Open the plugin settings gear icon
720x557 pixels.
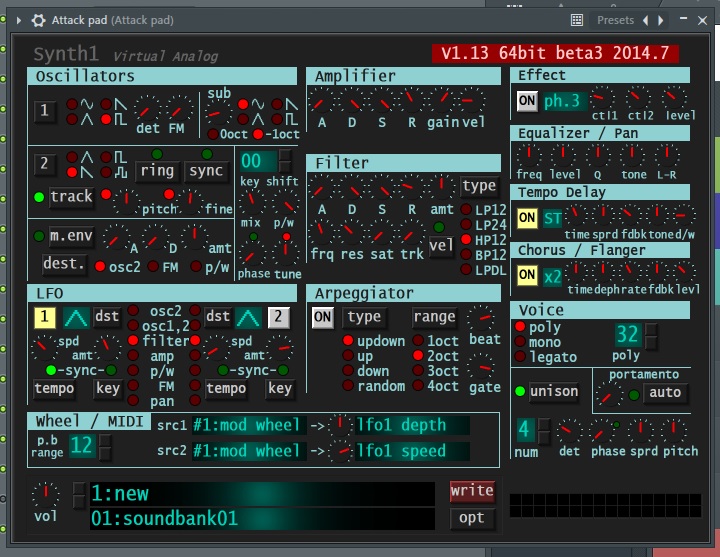pos(38,20)
